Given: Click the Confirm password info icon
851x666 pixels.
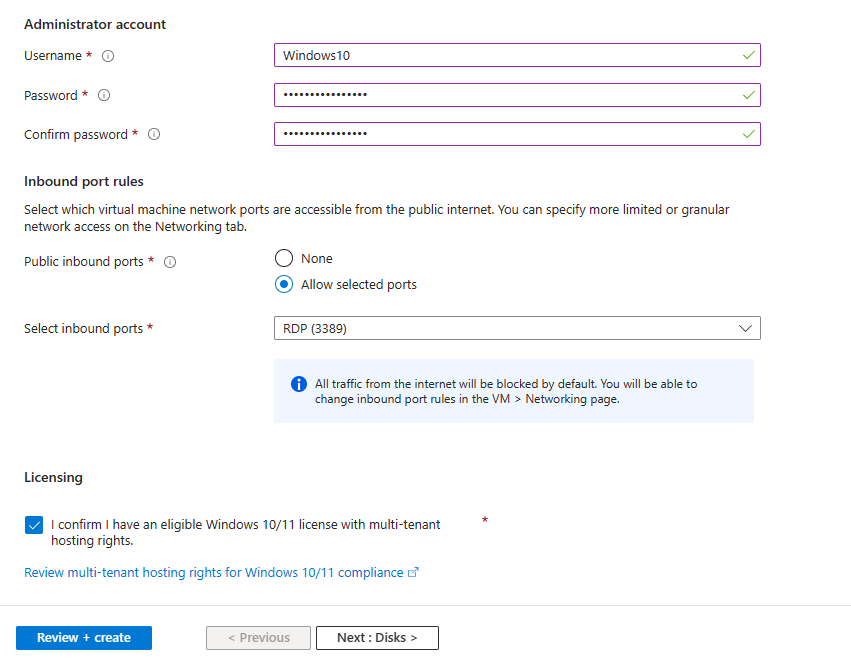Looking at the screenshot, I should (x=154, y=134).
